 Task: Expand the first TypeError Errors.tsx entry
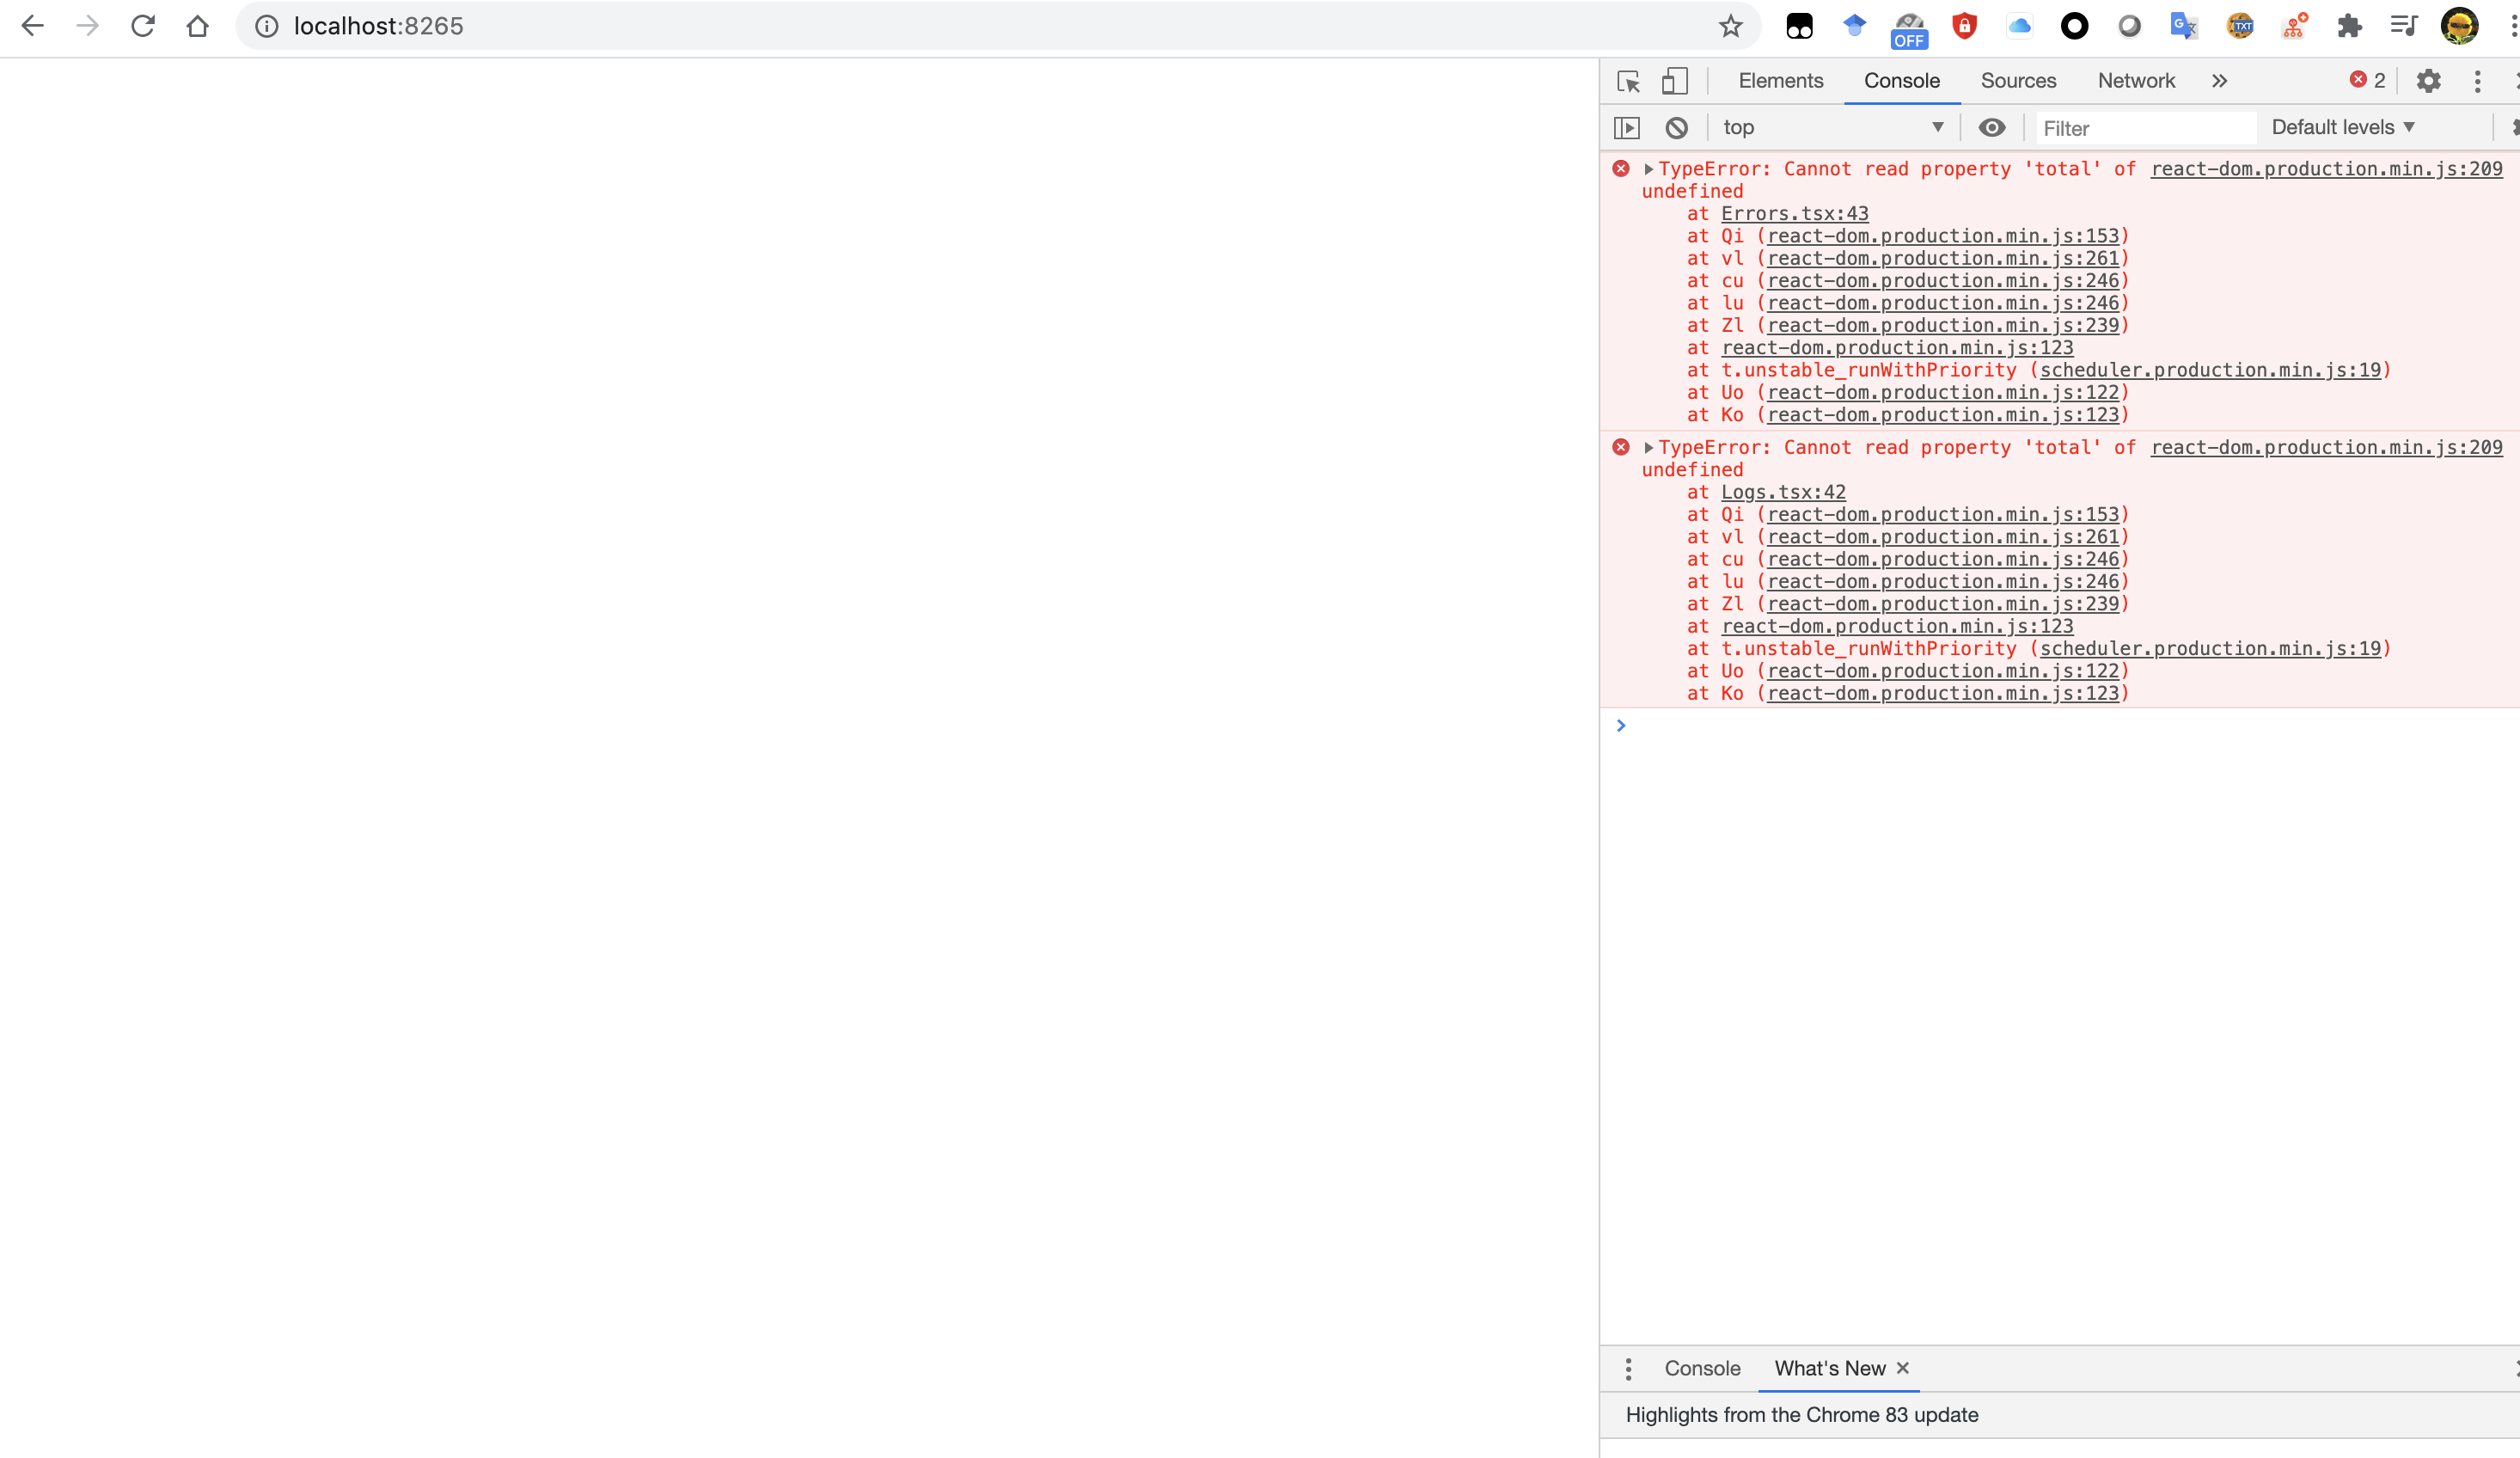coord(1648,169)
